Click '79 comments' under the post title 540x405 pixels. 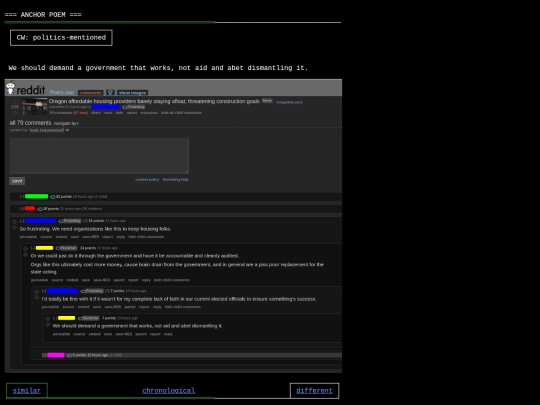click(60, 113)
